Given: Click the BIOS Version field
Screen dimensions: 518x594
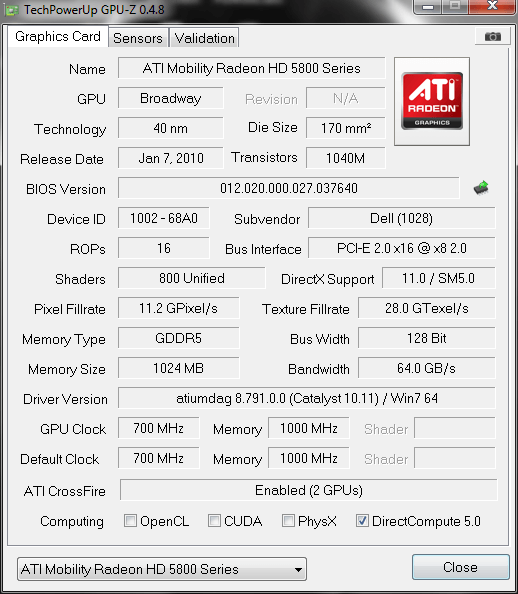Looking at the screenshot, I should (289, 188).
